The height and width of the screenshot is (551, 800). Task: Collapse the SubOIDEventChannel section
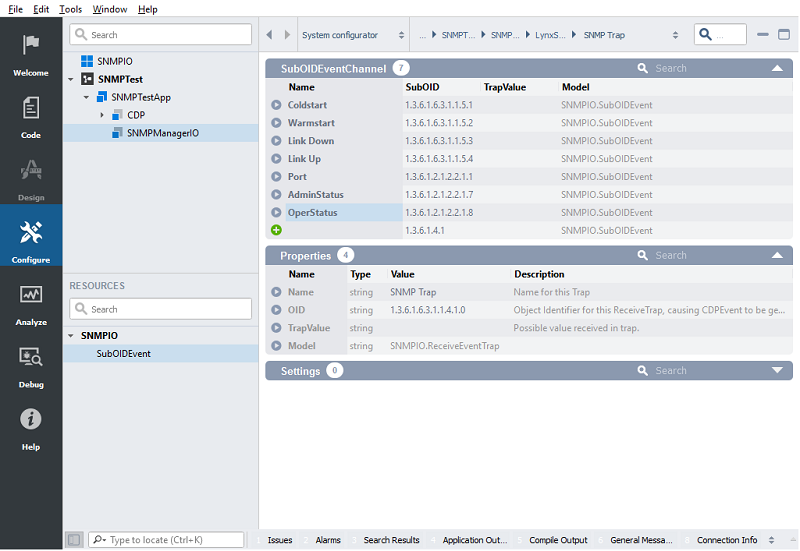click(777, 68)
